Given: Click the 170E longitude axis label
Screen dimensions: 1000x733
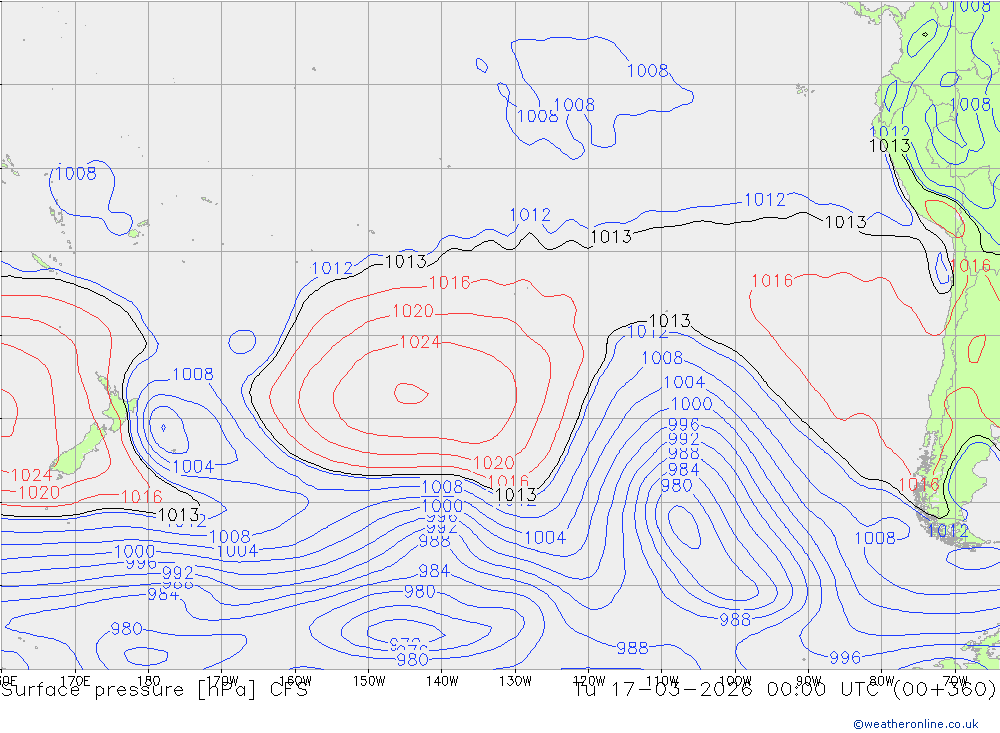Looking at the screenshot, I should click(x=75, y=680).
